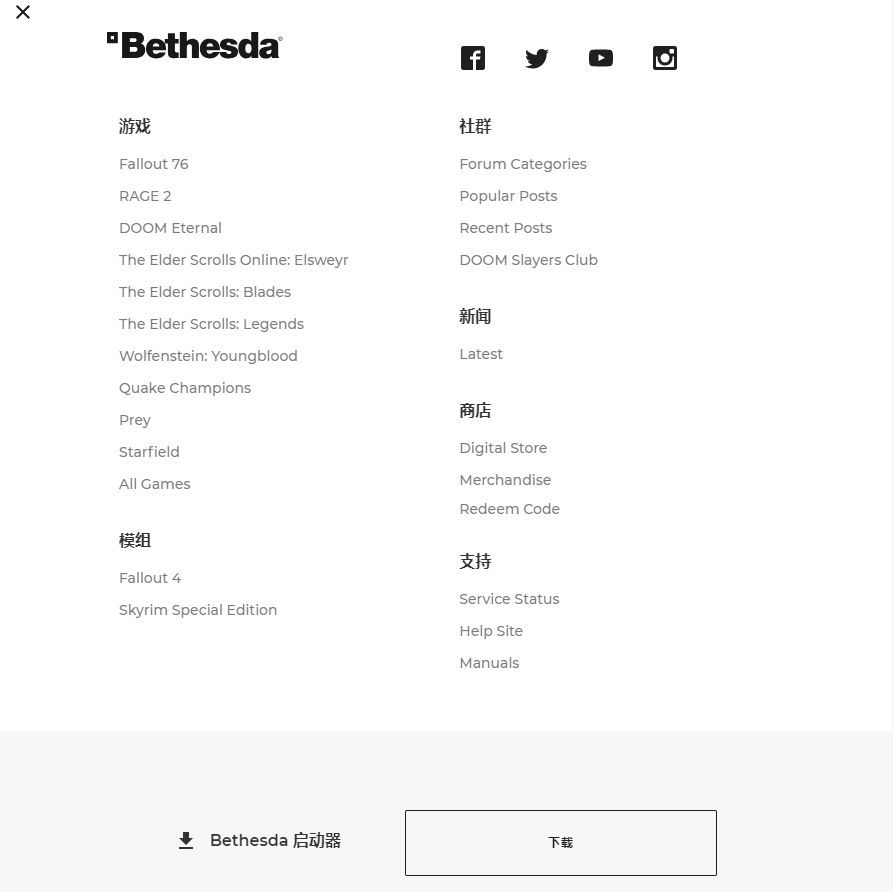Screen dimensions: 893x892
Task: Open the Instagram camera icon
Action: point(665,58)
